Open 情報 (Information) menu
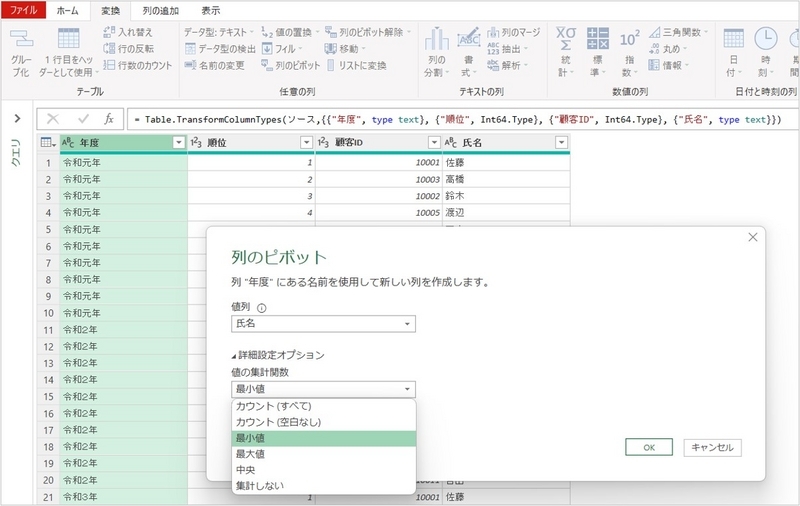 point(669,65)
